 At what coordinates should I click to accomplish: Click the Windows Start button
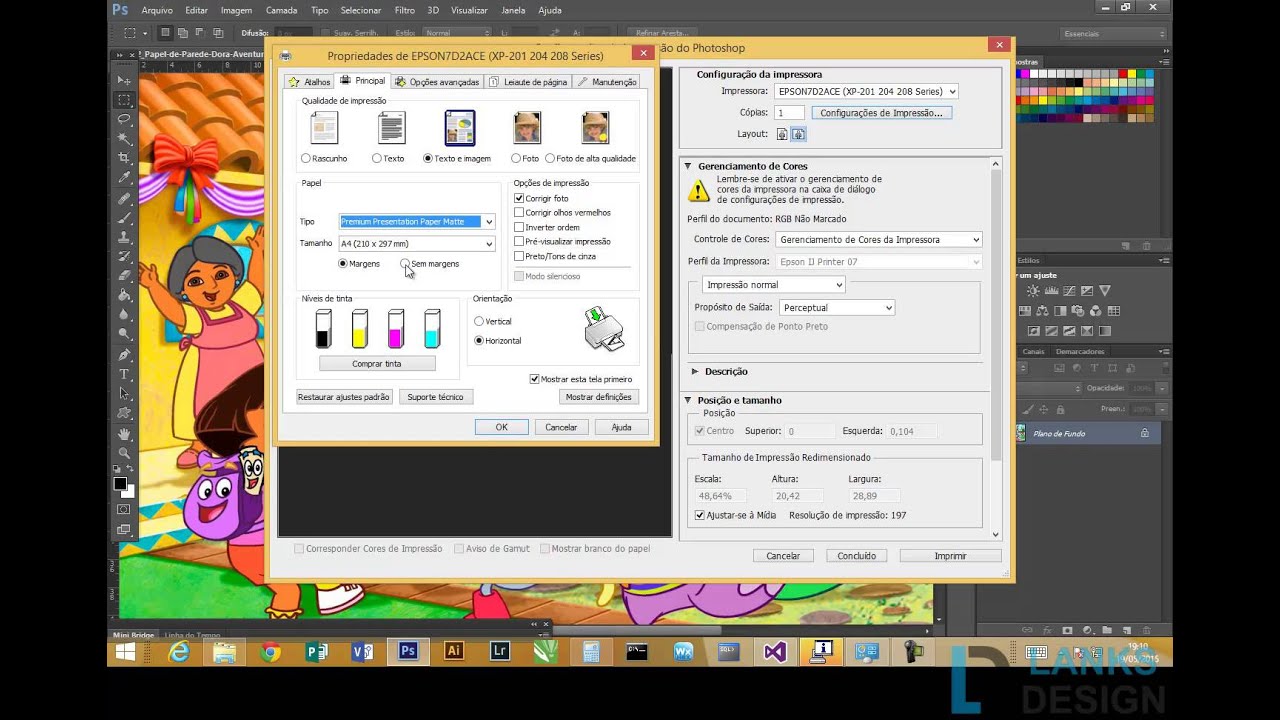125,651
